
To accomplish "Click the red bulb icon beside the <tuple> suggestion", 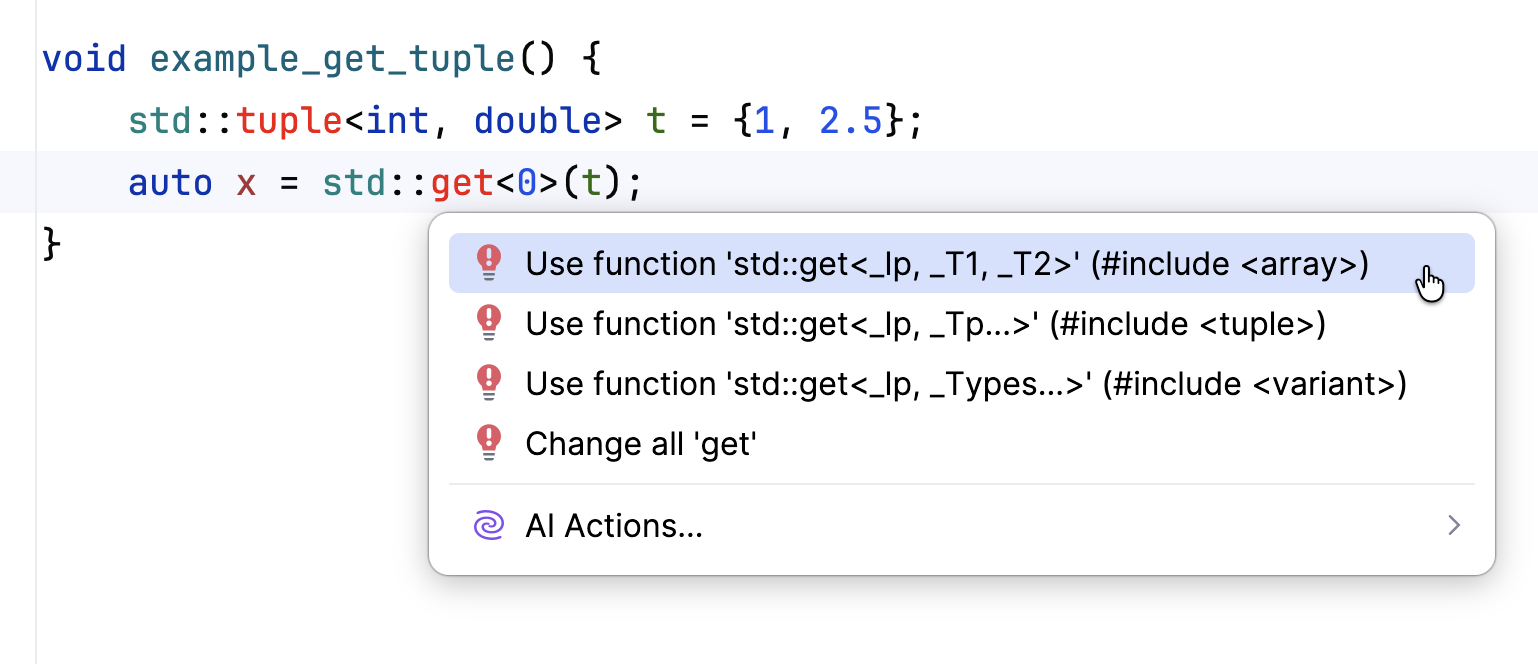I will (x=488, y=323).
